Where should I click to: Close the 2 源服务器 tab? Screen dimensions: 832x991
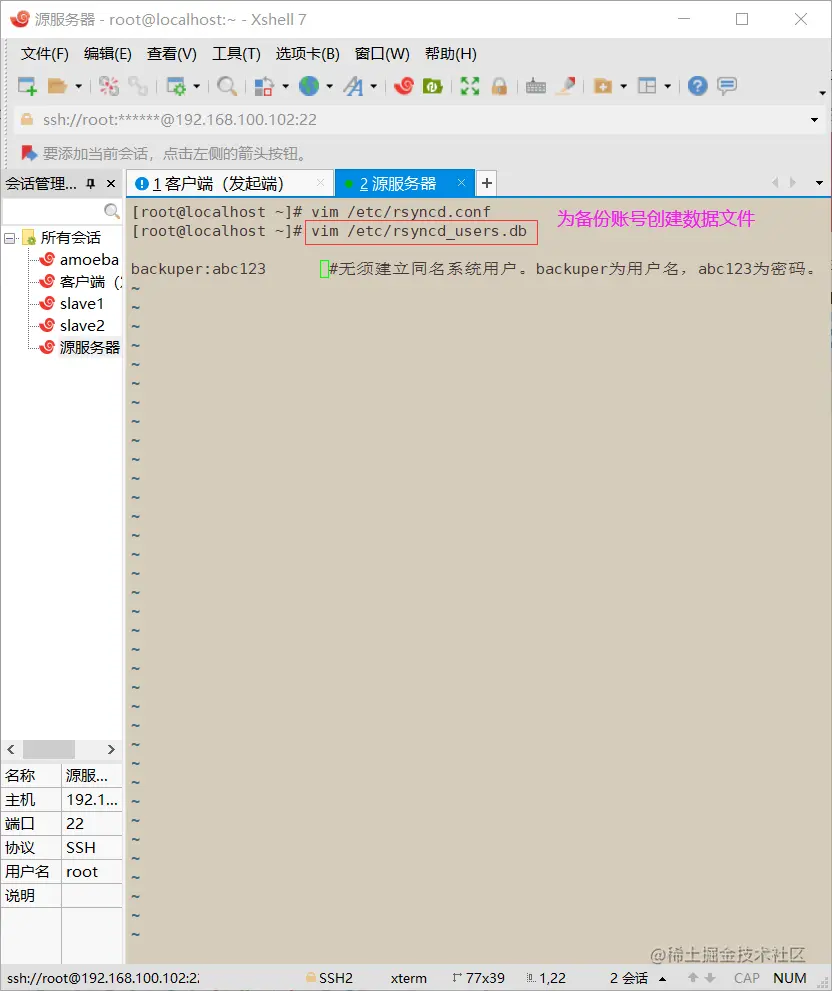(x=461, y=183)
